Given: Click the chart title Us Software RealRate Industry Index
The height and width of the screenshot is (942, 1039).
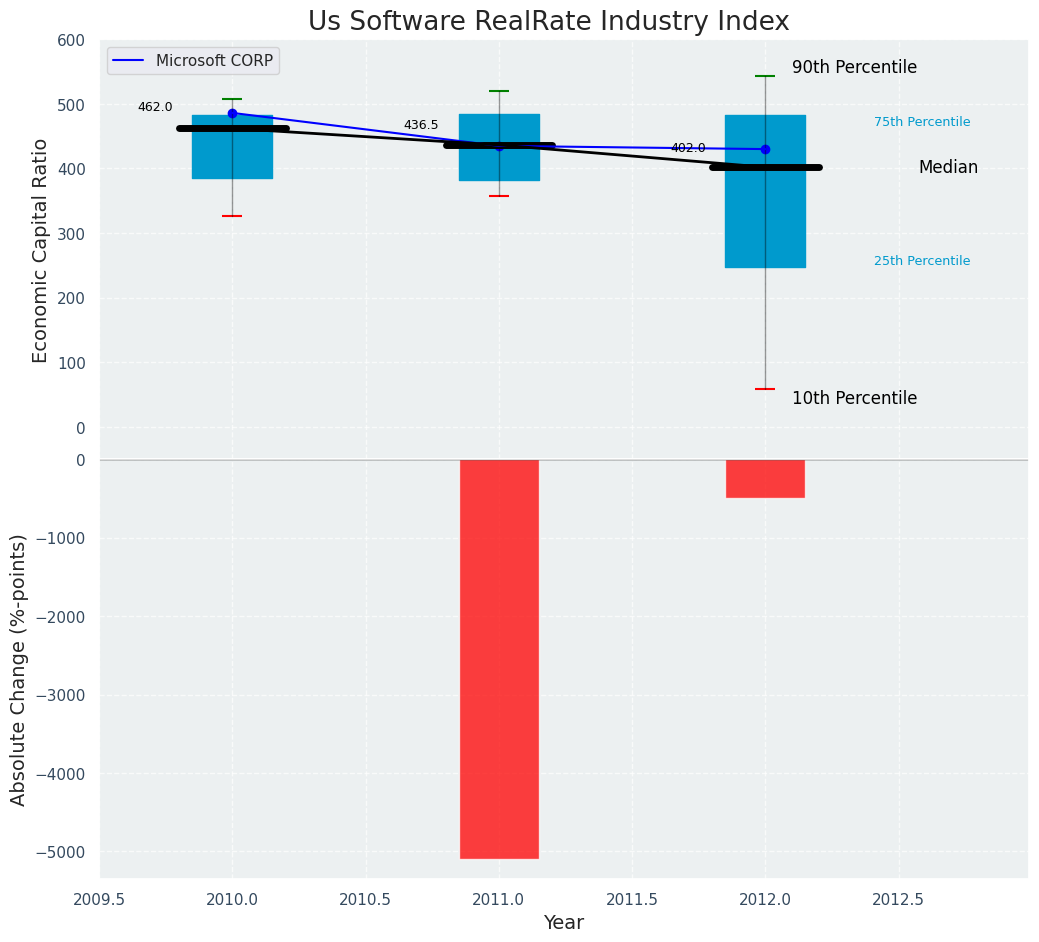Looking at the screenshot, I should point(548,22).
